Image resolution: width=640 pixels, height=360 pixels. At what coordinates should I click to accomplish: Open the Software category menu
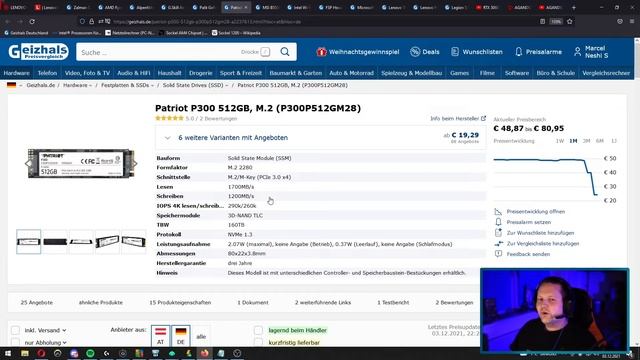coord(517,73)
